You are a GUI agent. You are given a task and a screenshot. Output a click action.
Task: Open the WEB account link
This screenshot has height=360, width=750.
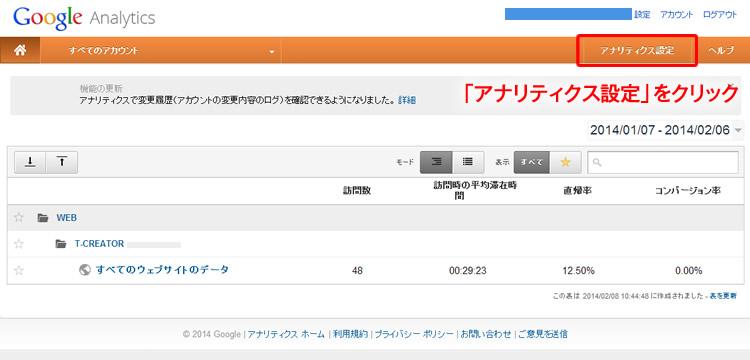pos(66,218)
